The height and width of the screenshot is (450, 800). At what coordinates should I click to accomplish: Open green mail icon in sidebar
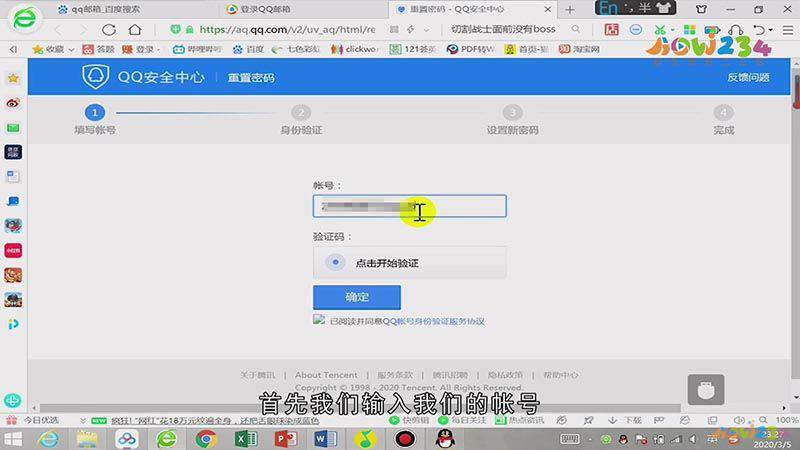pyautogui.click(x=13, y=128)
